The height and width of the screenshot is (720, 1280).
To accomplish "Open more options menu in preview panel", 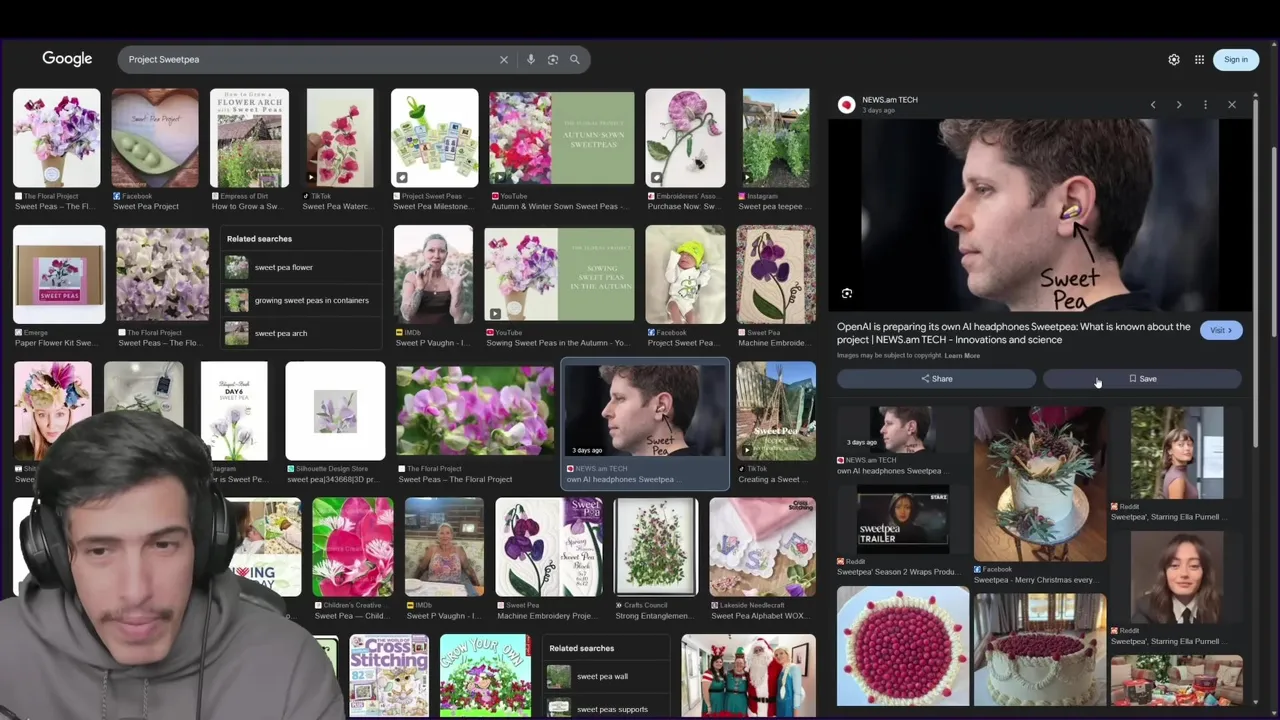I will click(x=1205, y=105).
